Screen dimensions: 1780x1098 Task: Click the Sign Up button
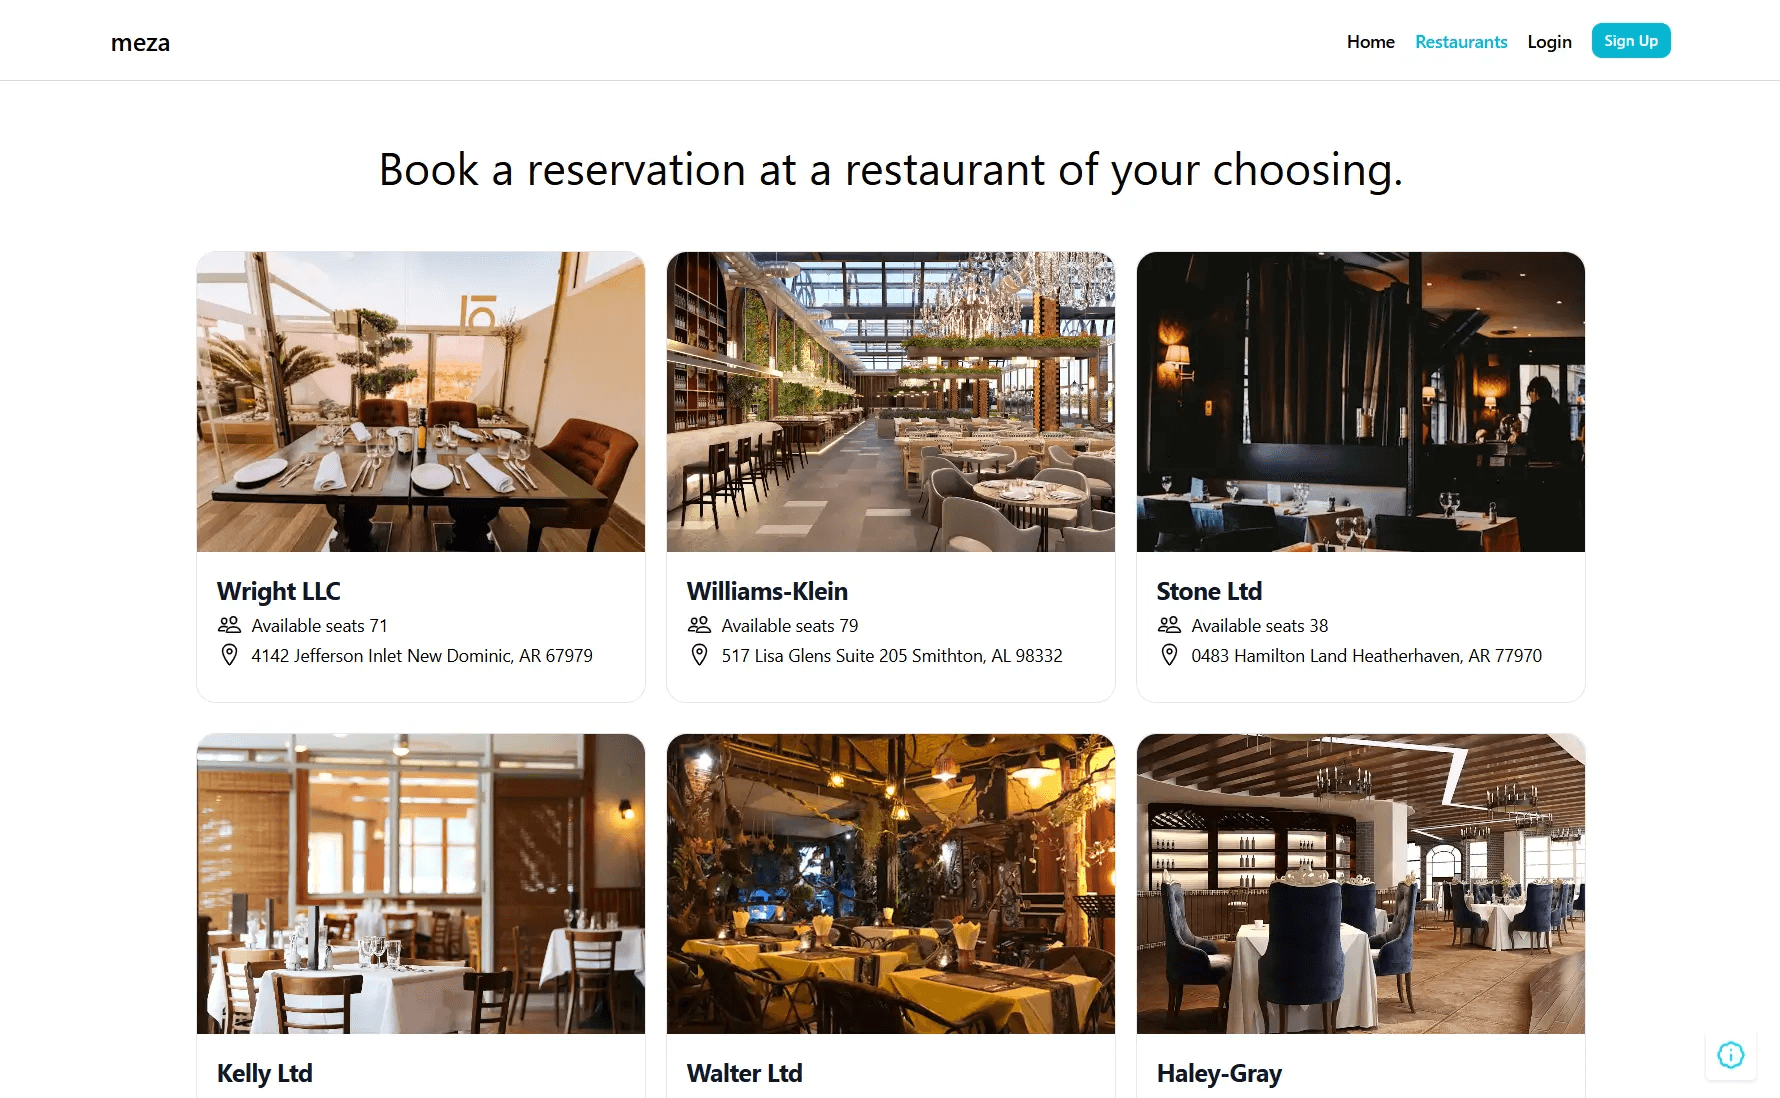(1631, 41)
